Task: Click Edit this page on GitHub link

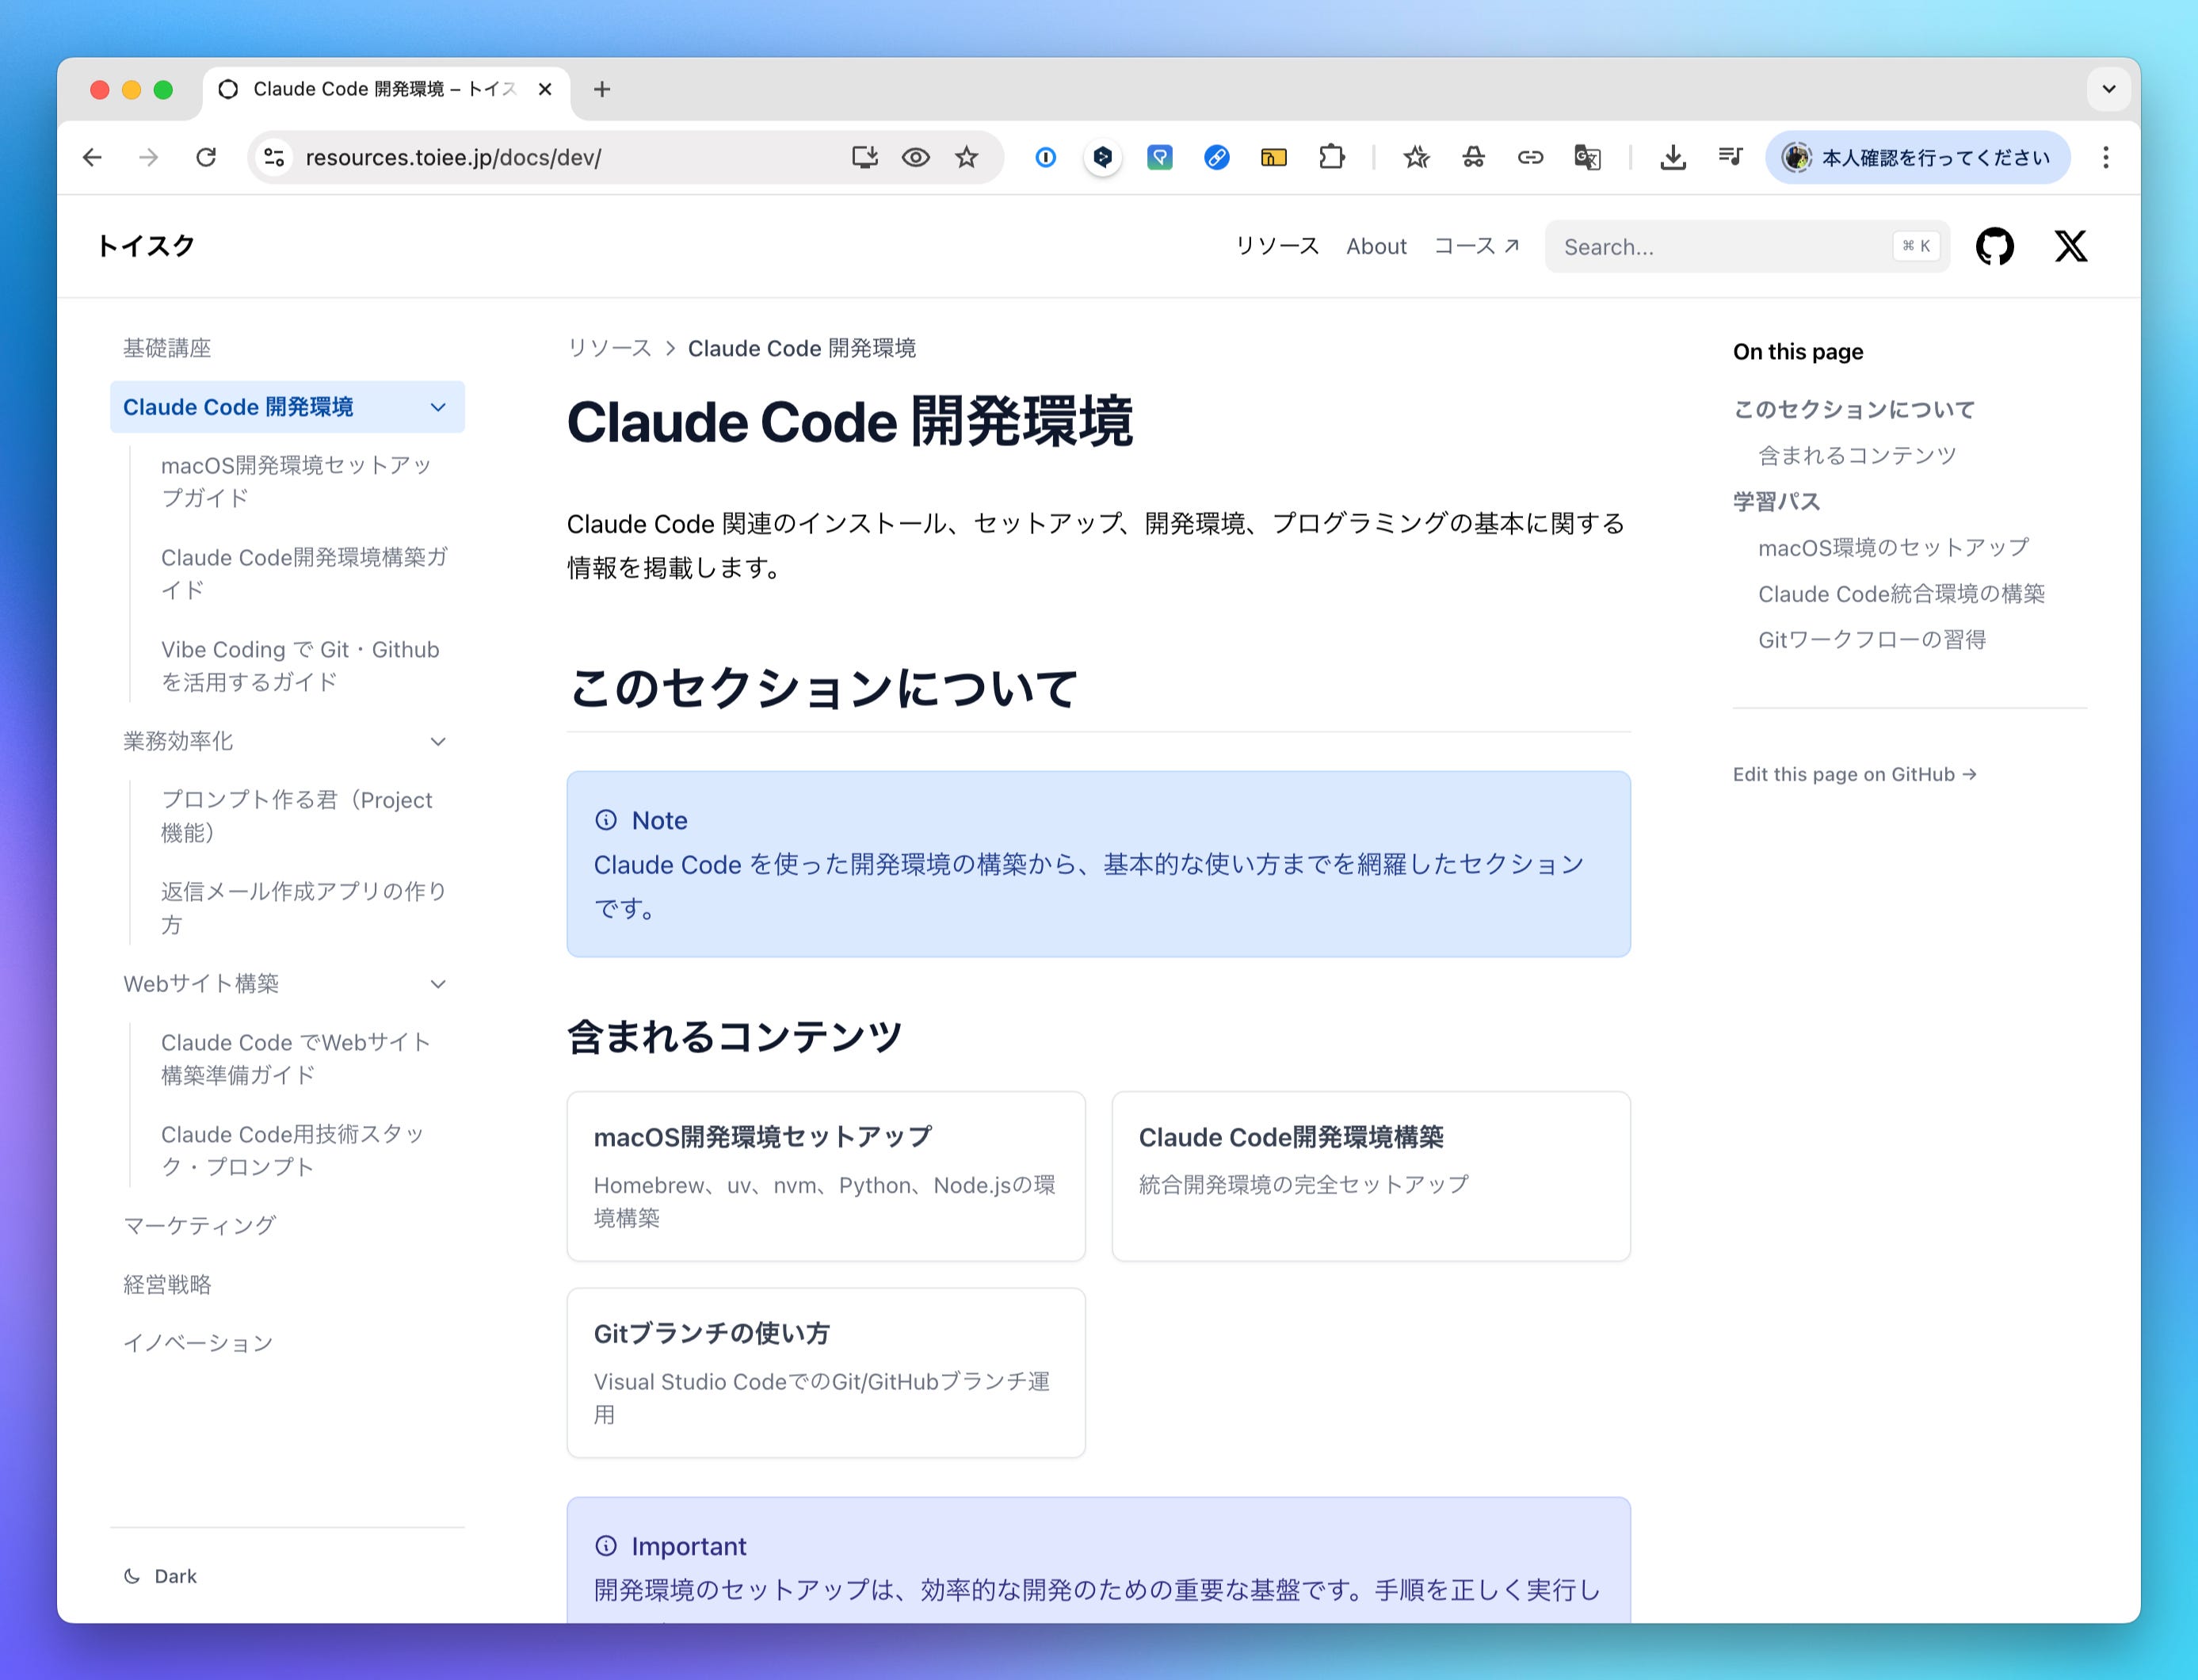Action: pyautogui.click(x=1854, y=774)
